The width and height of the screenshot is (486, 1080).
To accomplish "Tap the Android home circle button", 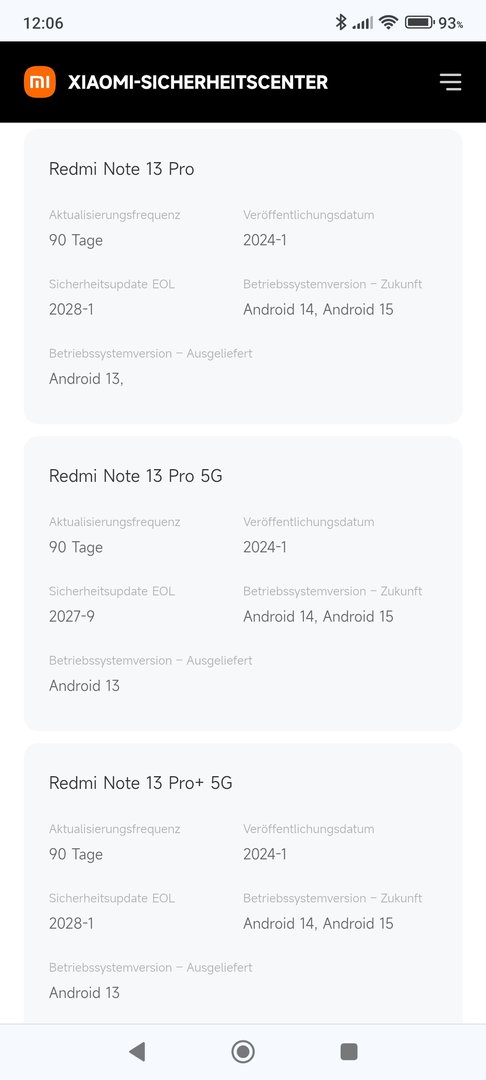I will 243,1051.
